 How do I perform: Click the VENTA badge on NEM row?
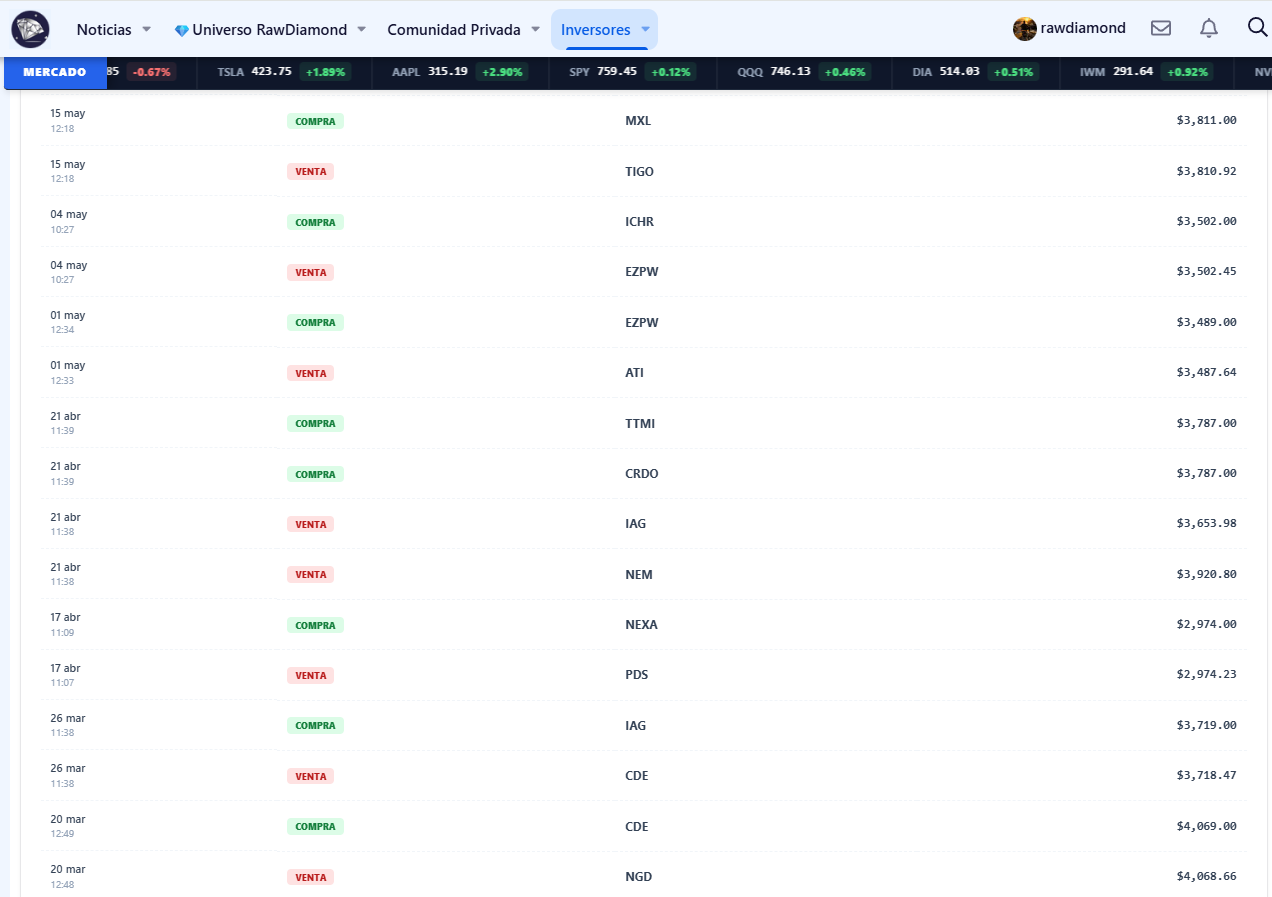tap(310, 575)
